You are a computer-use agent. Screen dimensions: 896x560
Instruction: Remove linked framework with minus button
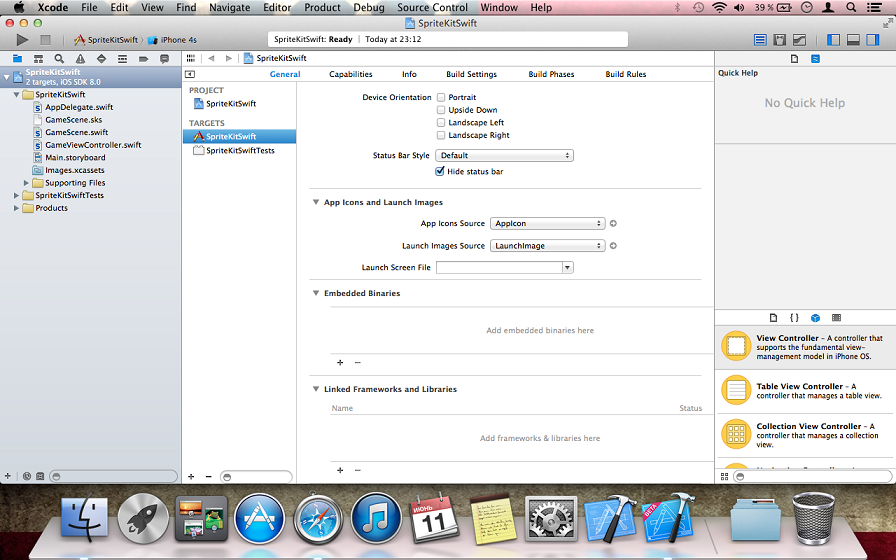point(358,470)
